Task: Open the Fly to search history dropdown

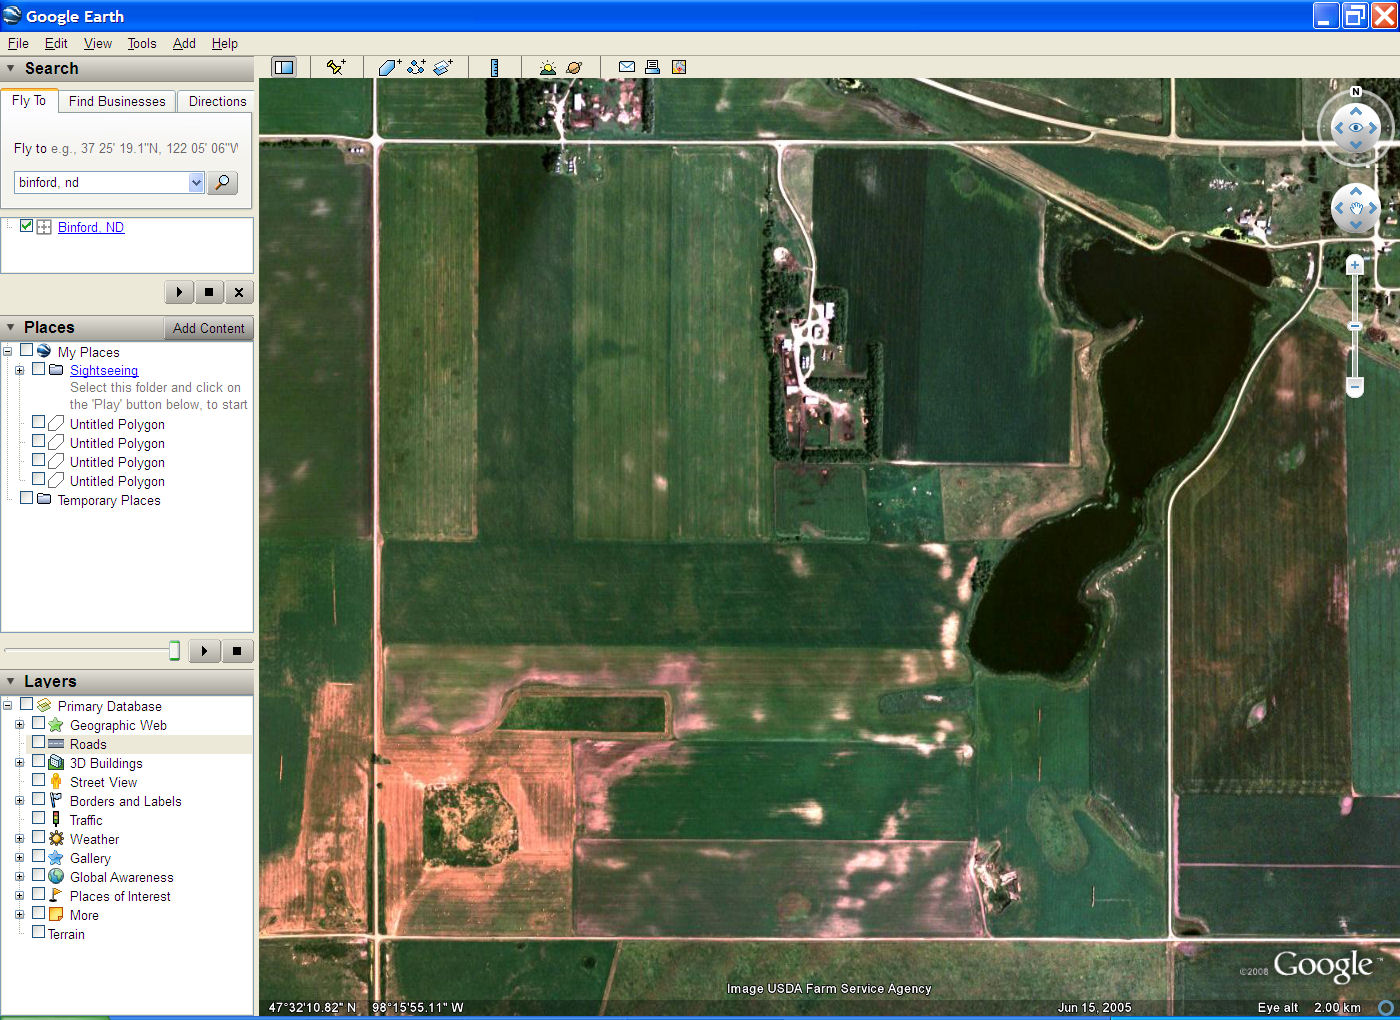Action: [x=196, y=182]
